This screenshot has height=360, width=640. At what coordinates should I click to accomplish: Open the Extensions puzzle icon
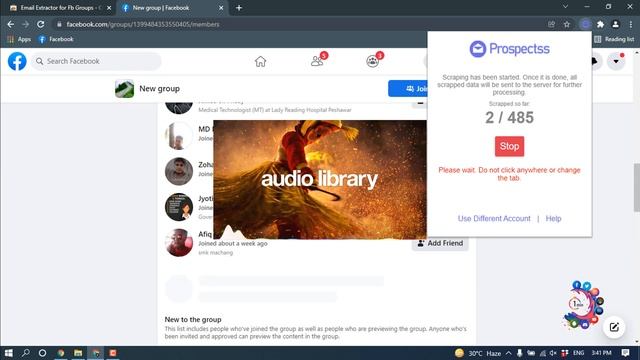tap(600, 24)
